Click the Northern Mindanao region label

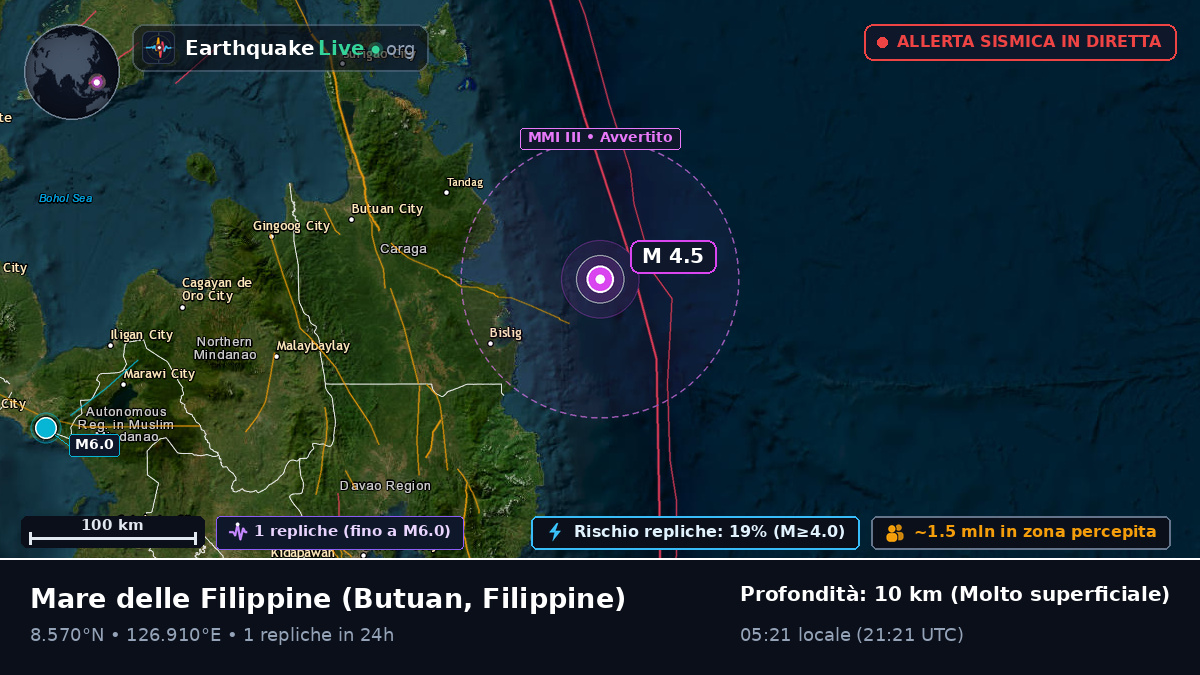coord(225,348)
